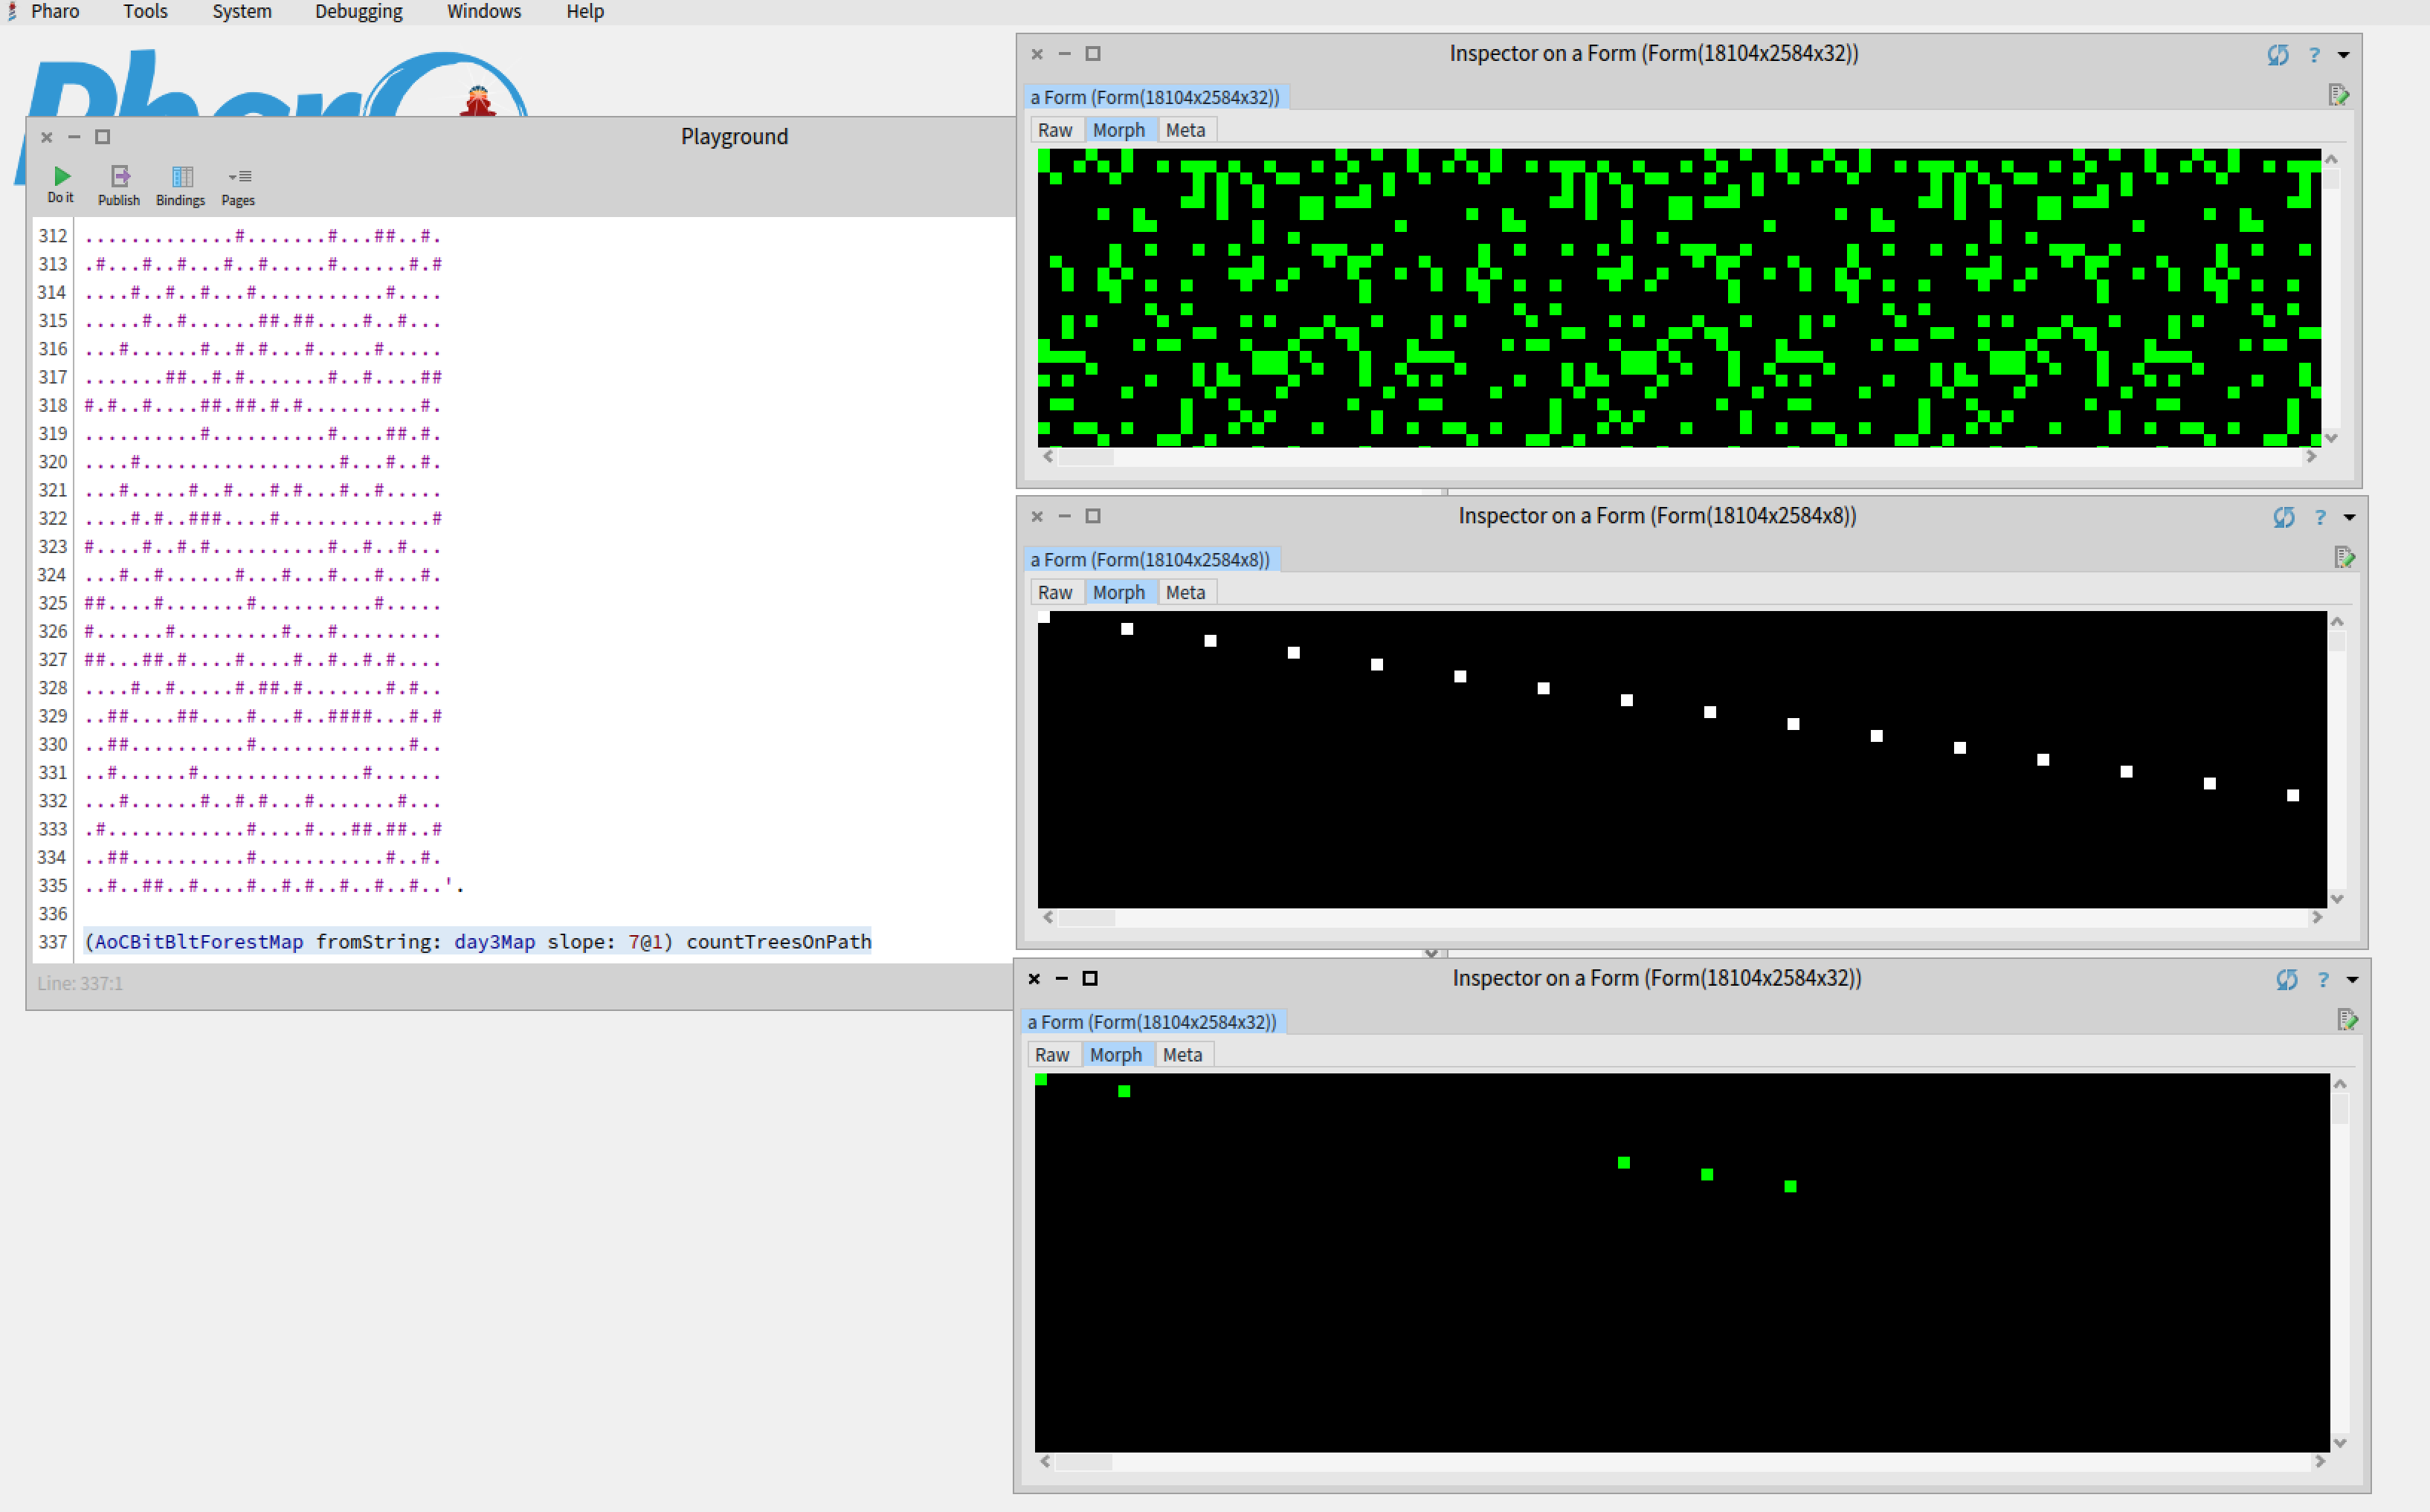Screen dimensions: 2430x1512
Task: Click refresh icon in bottom Inspector window
Action: tap(2286, 980)
